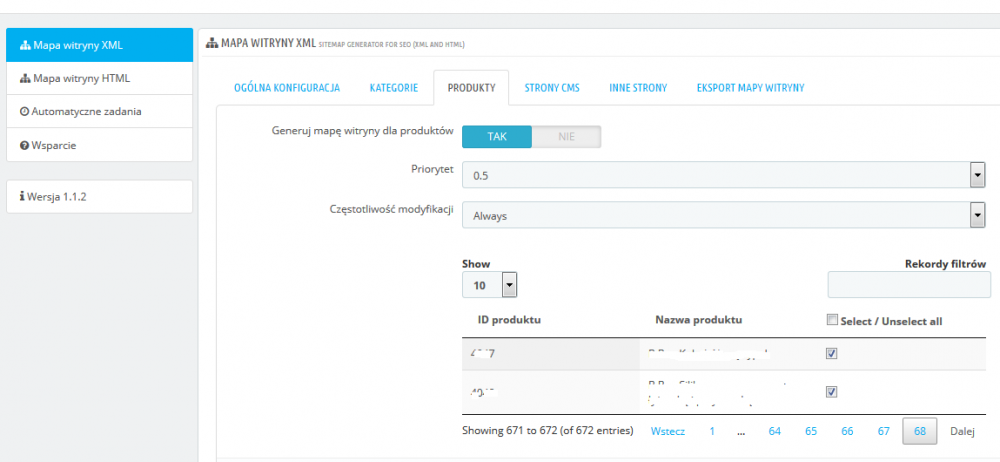Viewport: 1000px width, 462px height.
Task: Go to page 64 of products
Action: (775, 431)
